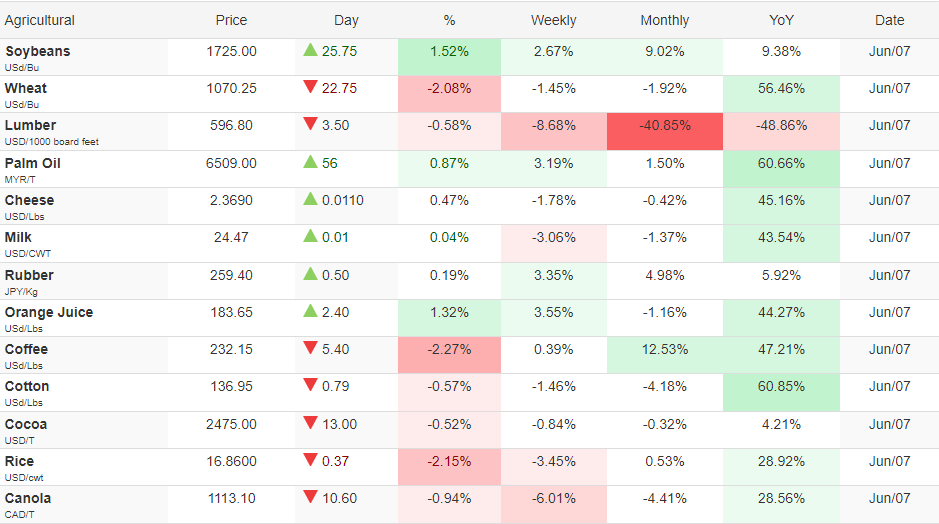Click the Monthly column header
The image size is (939, 524).
(665, 20)
